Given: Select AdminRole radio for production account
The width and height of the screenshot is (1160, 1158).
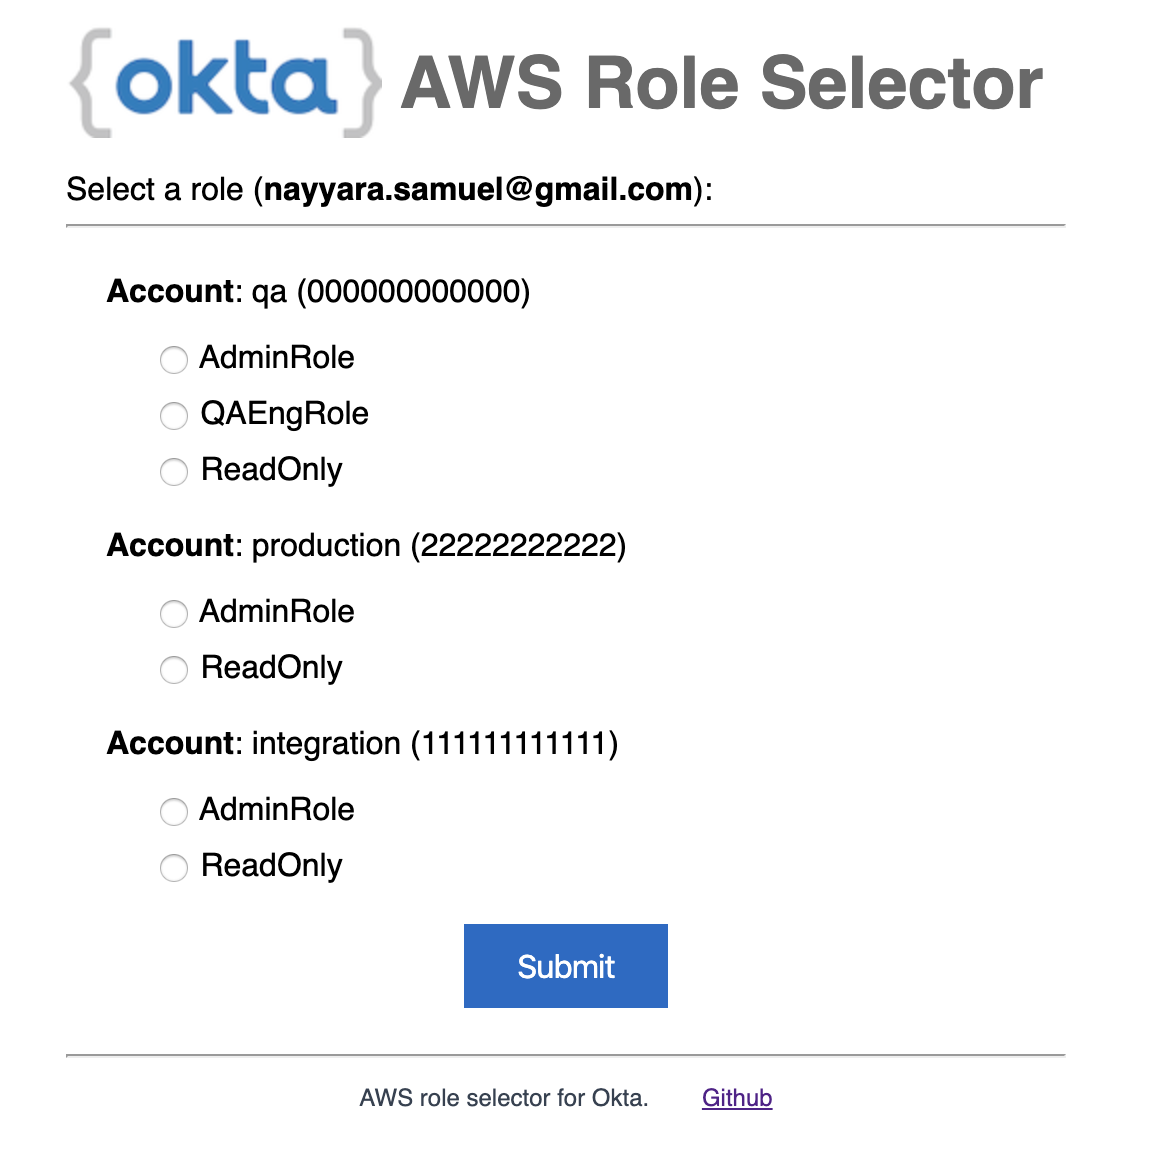Looking at the screenshot, I should 174,613.
